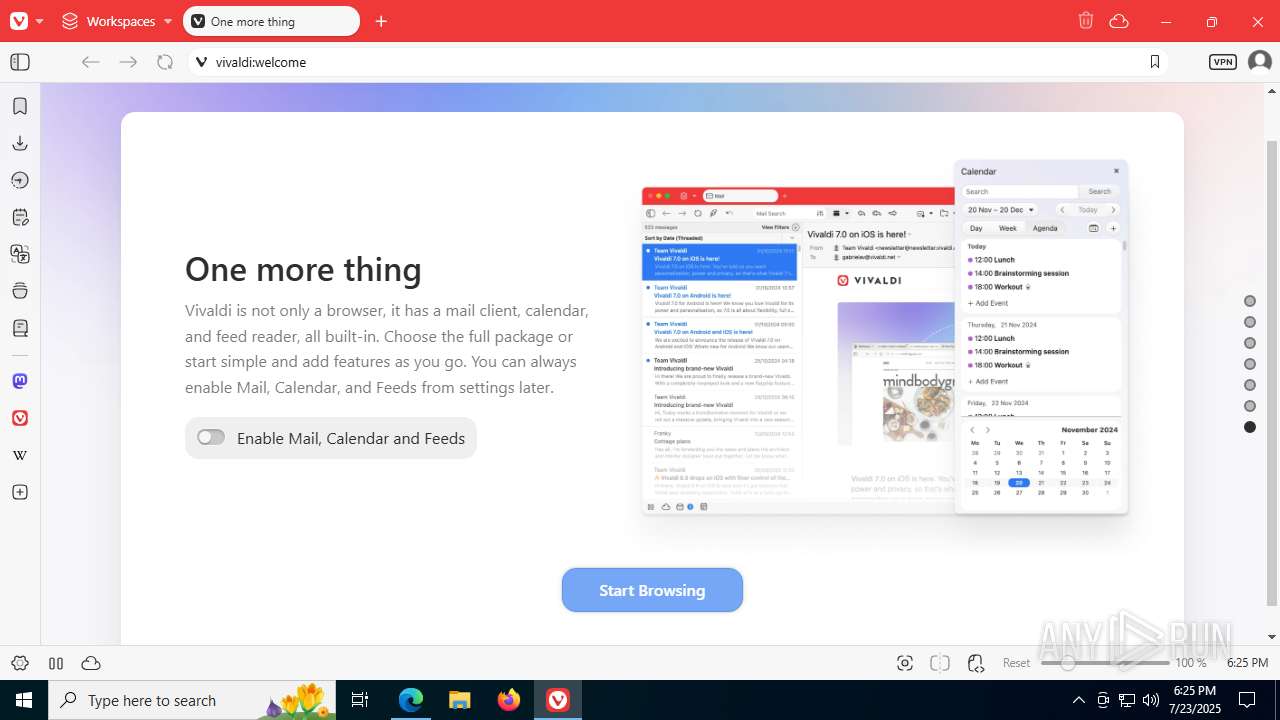The image size is (1280, 720).
Task: Select the last filled onboarding step dot
Action: tap(1250, 427)
